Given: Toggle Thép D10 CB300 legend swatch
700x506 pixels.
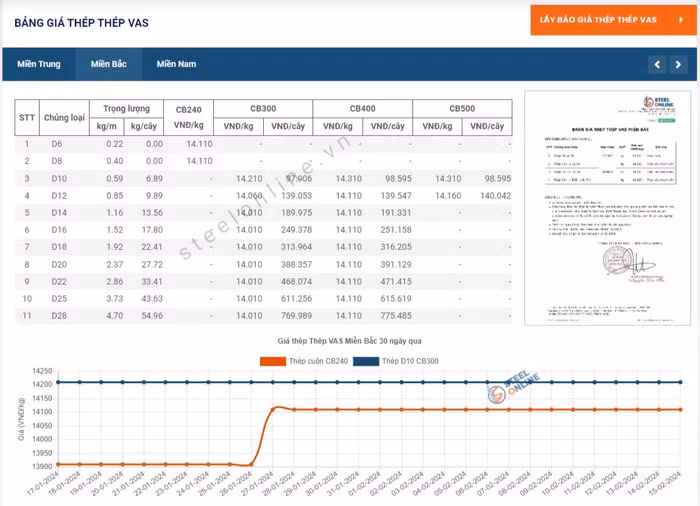Looking at the screenshot, I should tap(366, 361).
